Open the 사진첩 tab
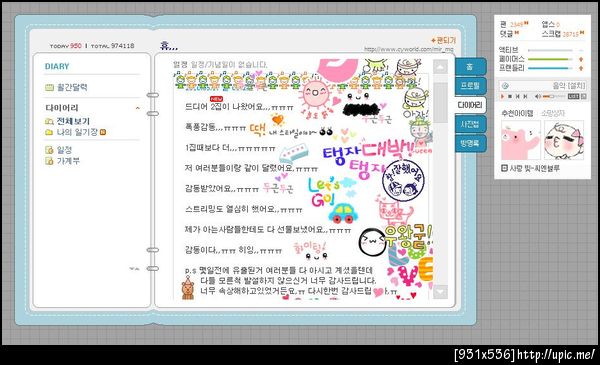The height and width of the screenshot is (365, 600). [470, 124]
